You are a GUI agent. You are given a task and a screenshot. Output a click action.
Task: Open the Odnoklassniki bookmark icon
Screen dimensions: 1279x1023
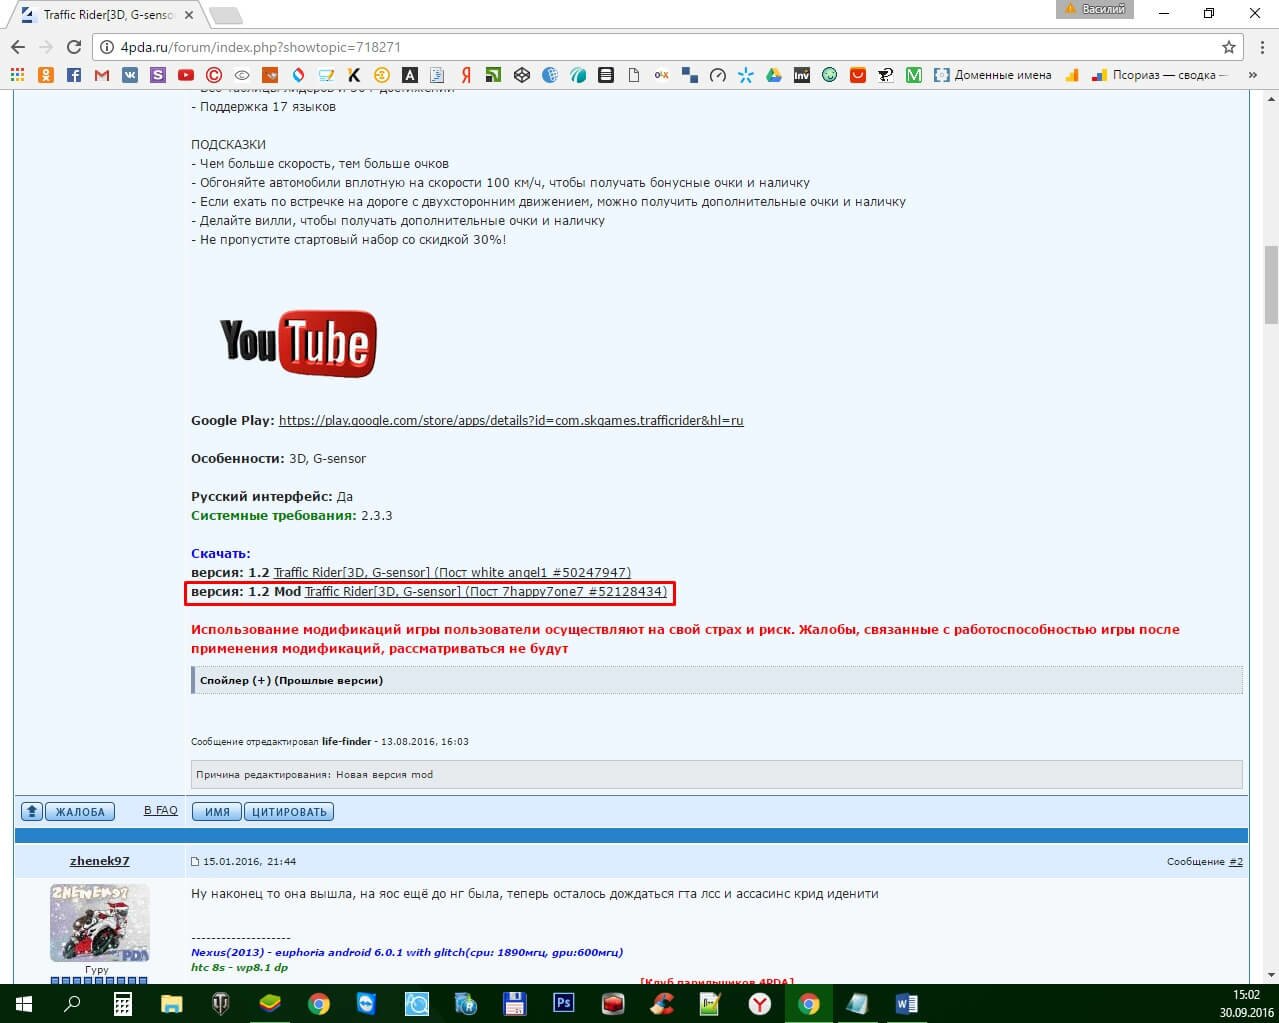tap(46, 75)
